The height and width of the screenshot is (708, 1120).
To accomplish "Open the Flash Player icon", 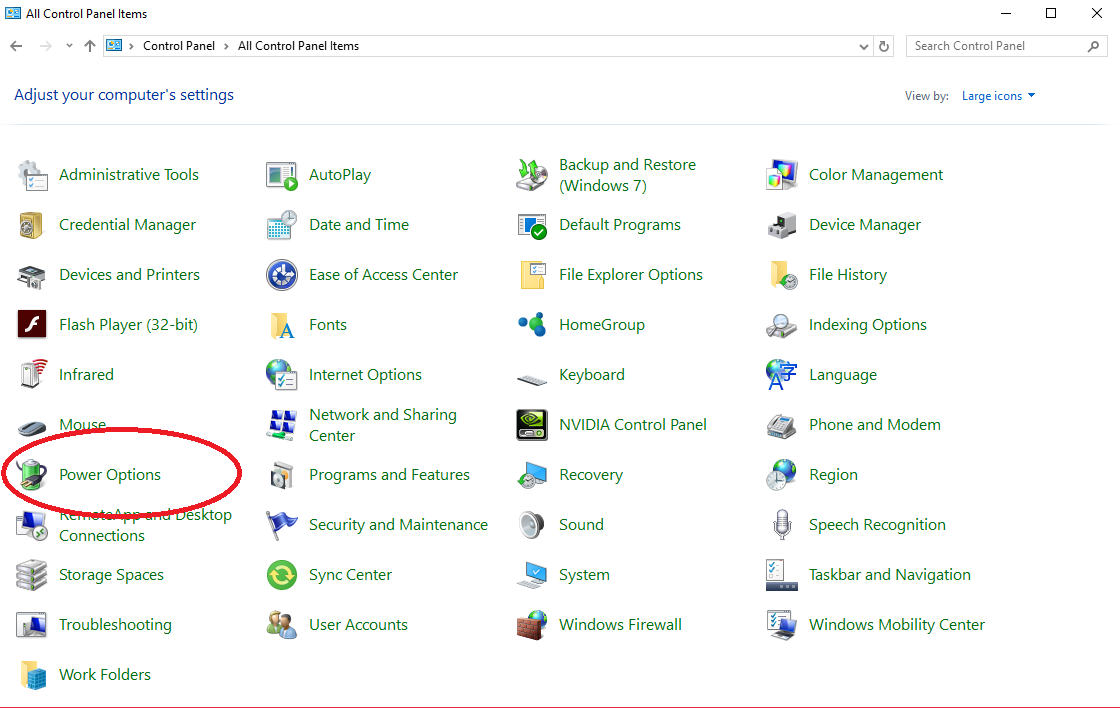I will (32, 325).
